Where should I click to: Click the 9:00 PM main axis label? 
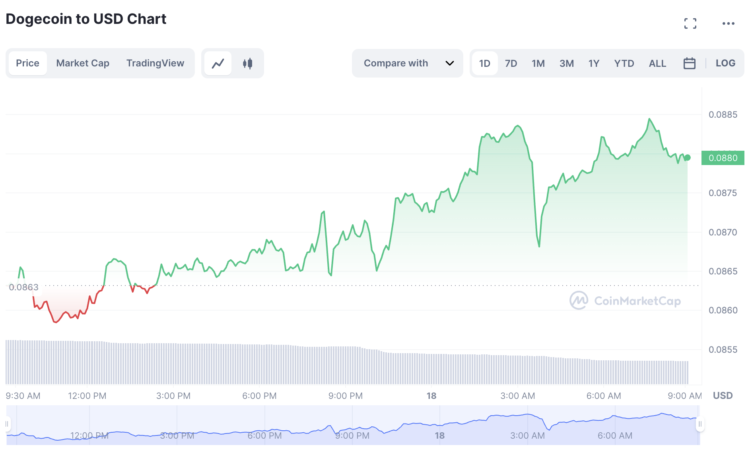[x=345, y=396]
